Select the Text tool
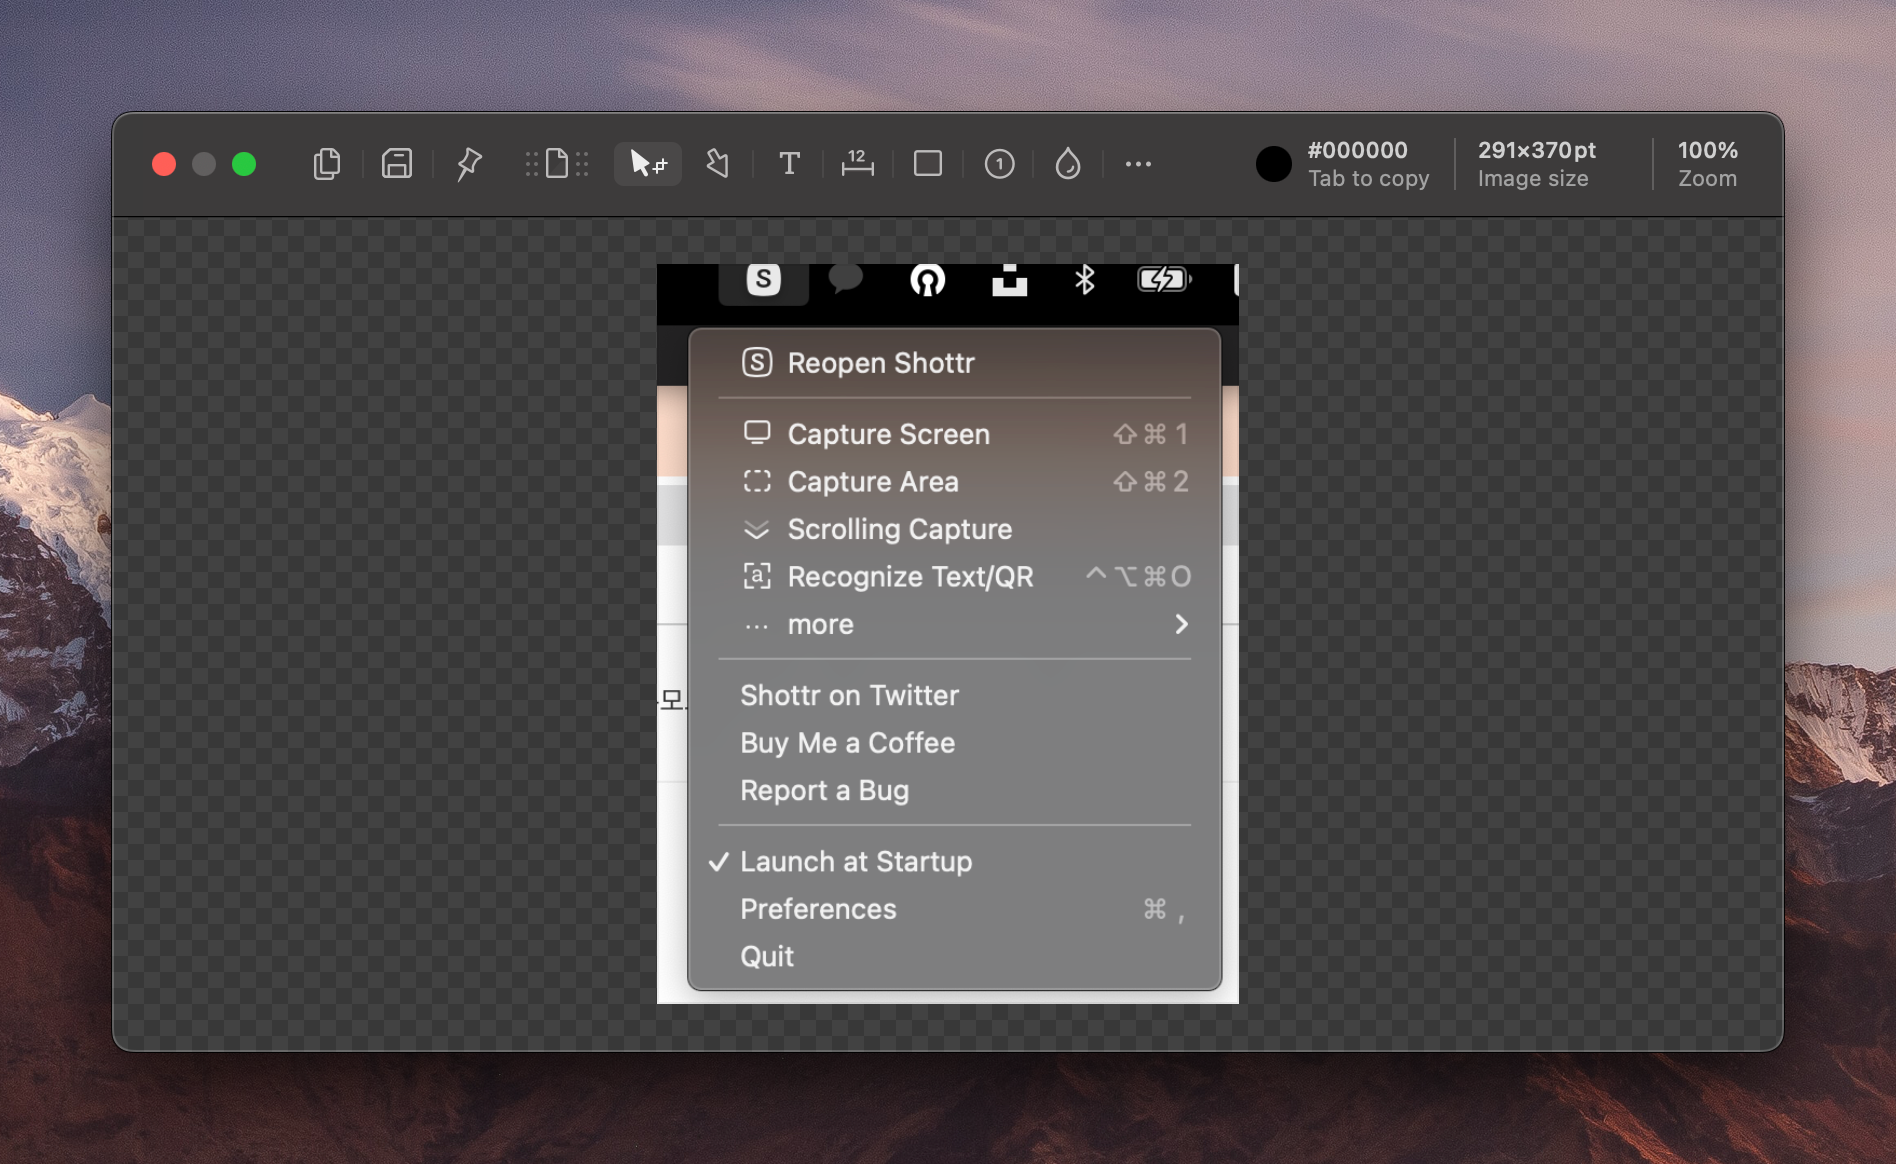Screen dimensions: 1896x1164 coord(789,164)
